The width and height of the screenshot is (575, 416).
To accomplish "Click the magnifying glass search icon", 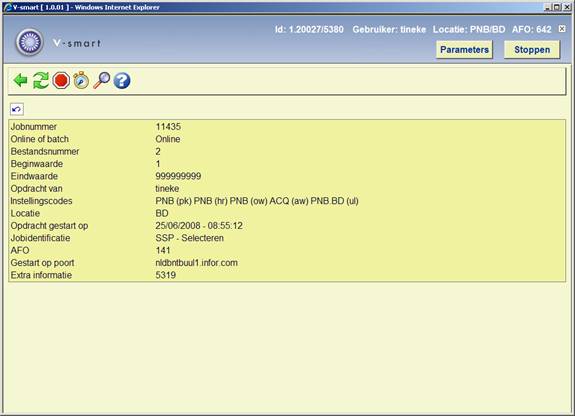I will (x=102, y=80).
